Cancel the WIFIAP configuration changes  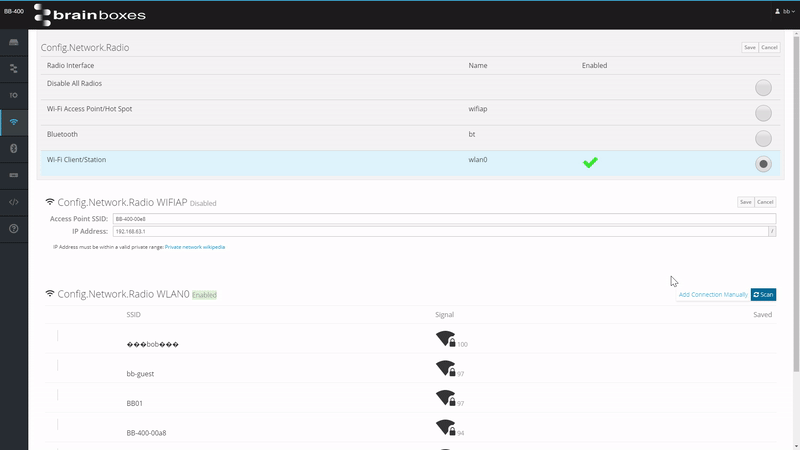pos(765,202)
